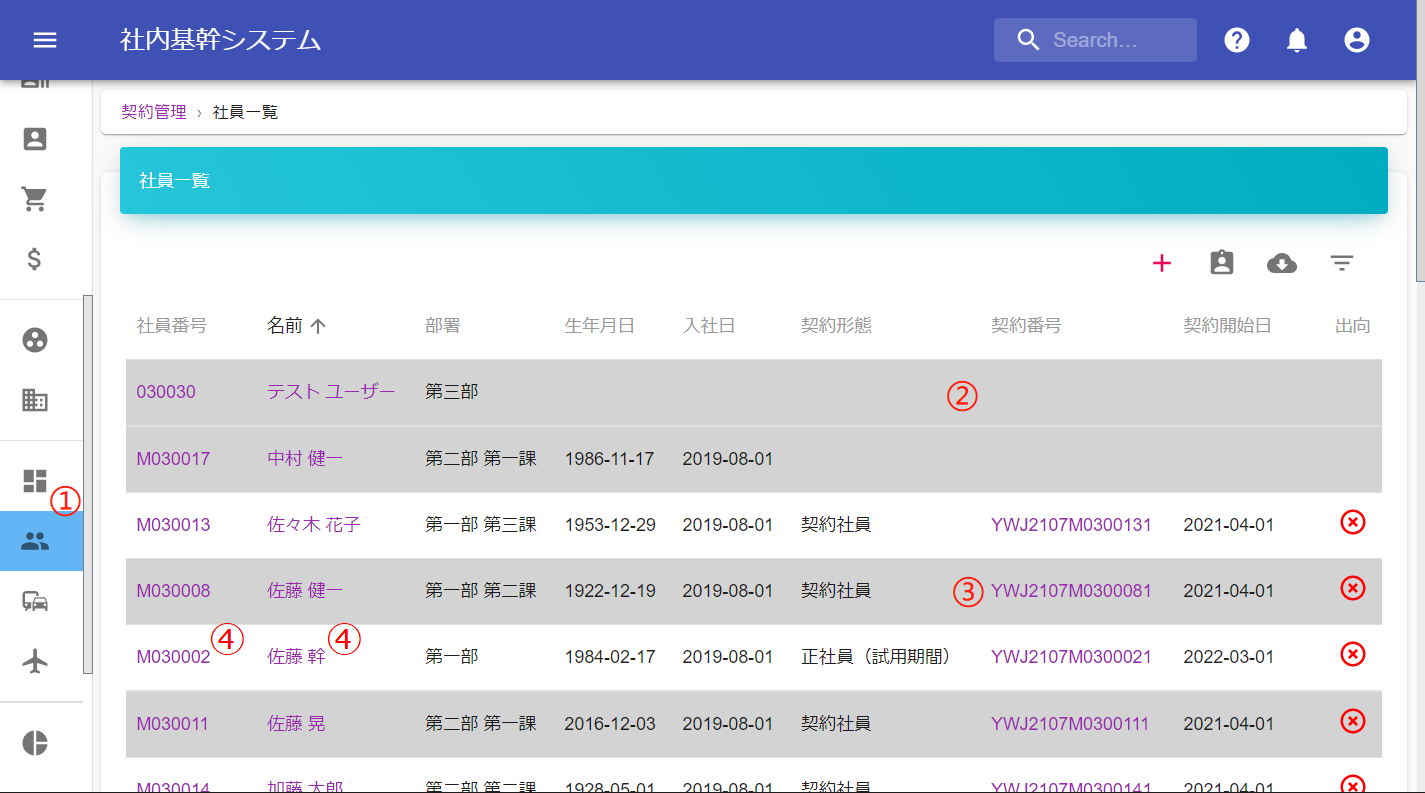
Task: Sort by the 名前 column header
Action: tap(285, 325)
